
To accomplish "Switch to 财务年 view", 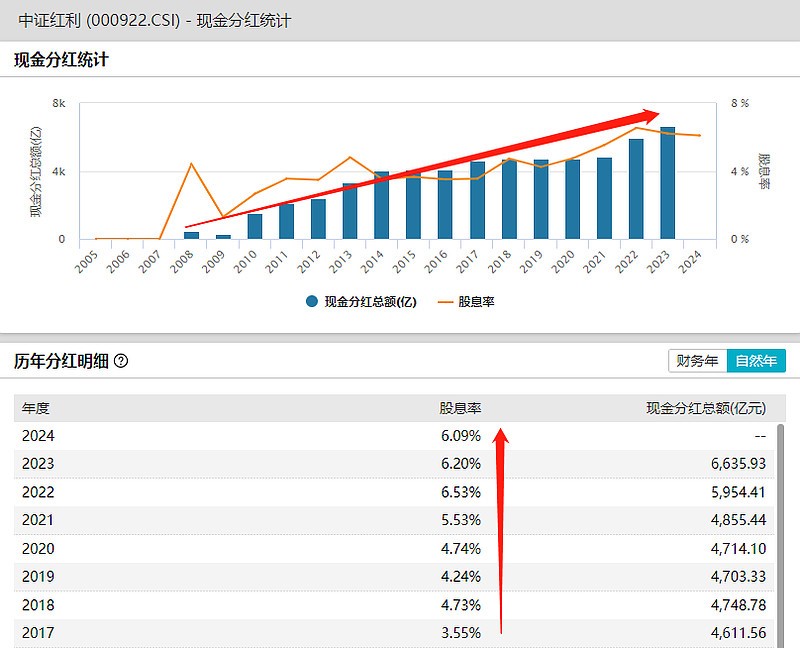I will coord(697,361).
